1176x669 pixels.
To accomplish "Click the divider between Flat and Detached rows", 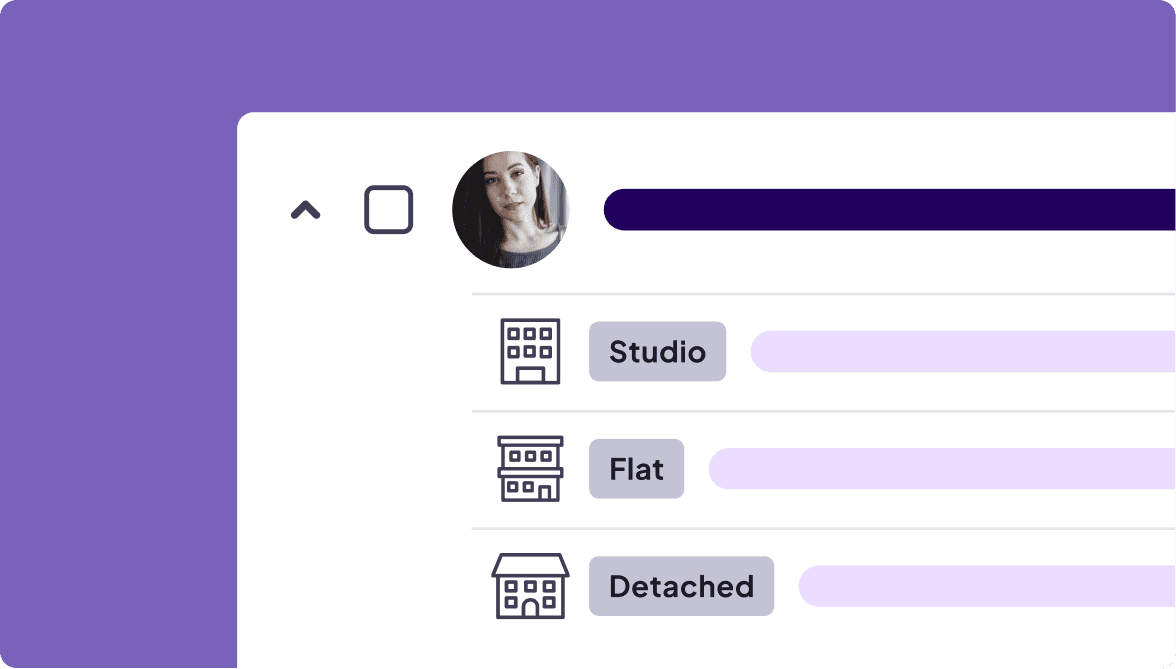I will click(x=820, y=528).
